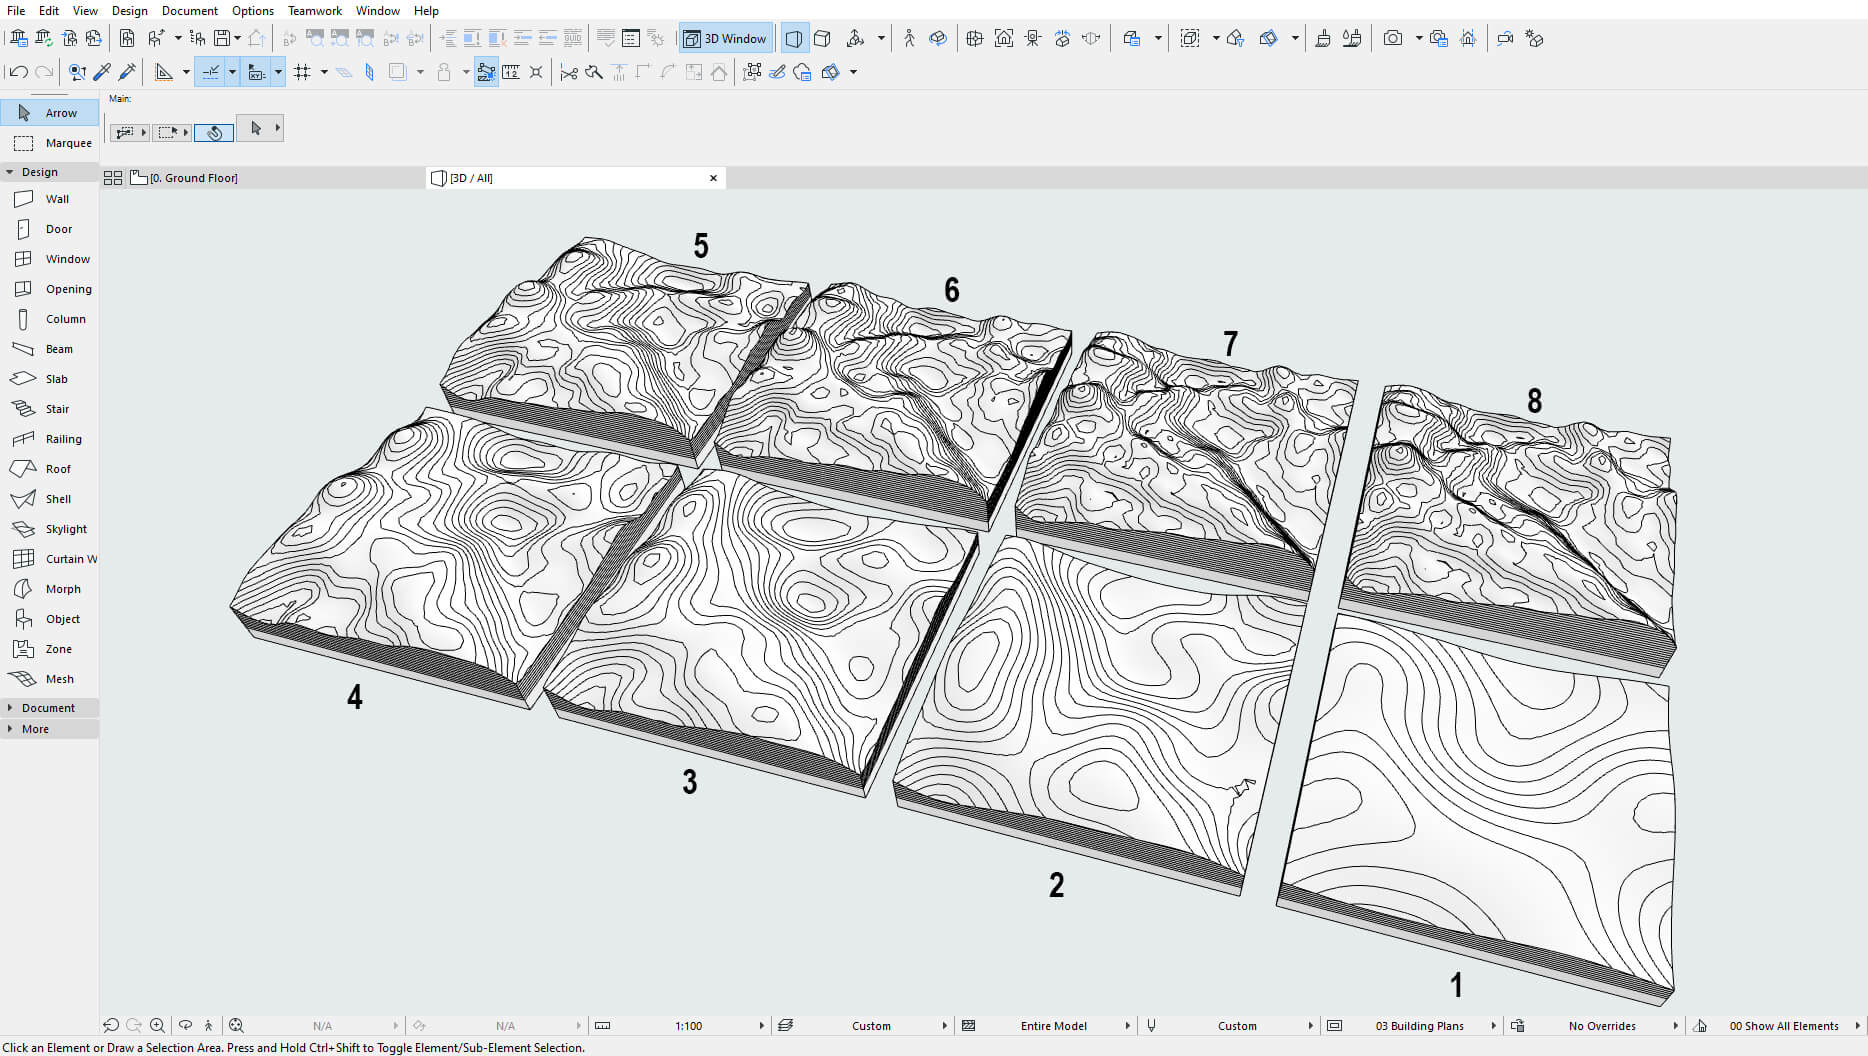Screen dimensions: 1868x1056
Task: Toggle the Arrow selection mode
Action: [x=60, y=112]
